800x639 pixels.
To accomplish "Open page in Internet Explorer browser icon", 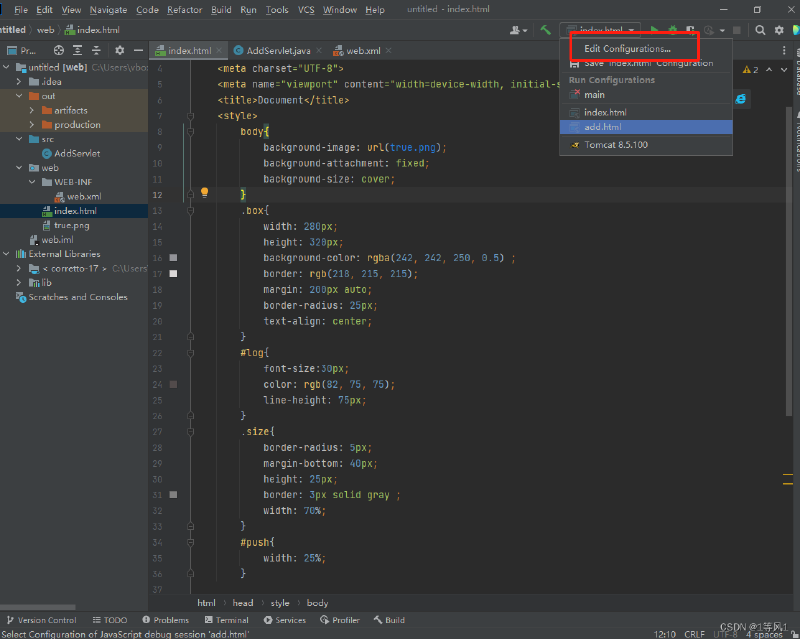I will 740,99.
